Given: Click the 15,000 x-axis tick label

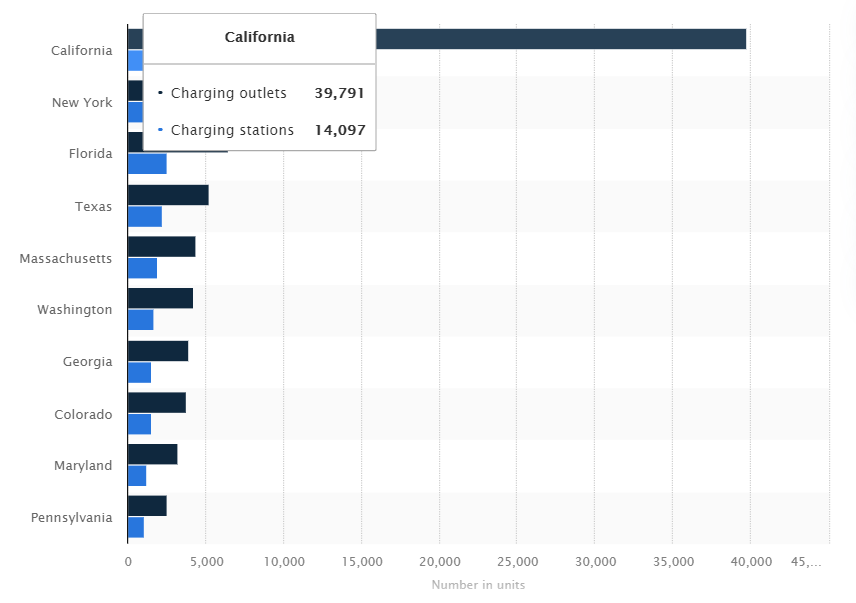Looking at the screenshot, I should click(362, 562).
